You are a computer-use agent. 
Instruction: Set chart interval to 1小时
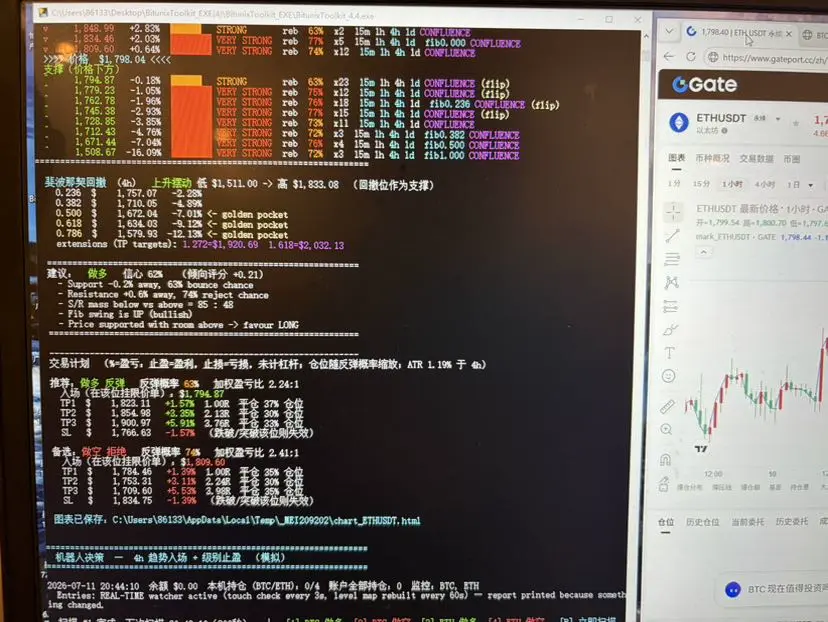[x=732, y=184]
